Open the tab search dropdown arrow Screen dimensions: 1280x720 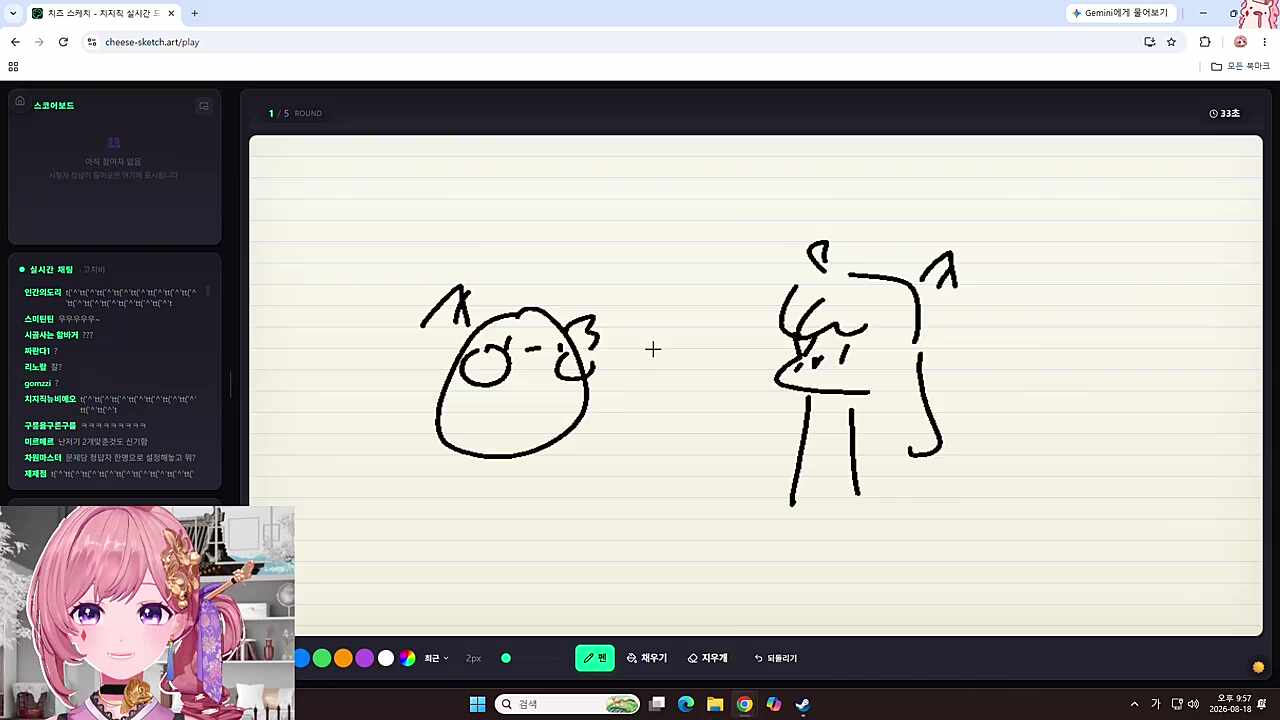[12, 13]
